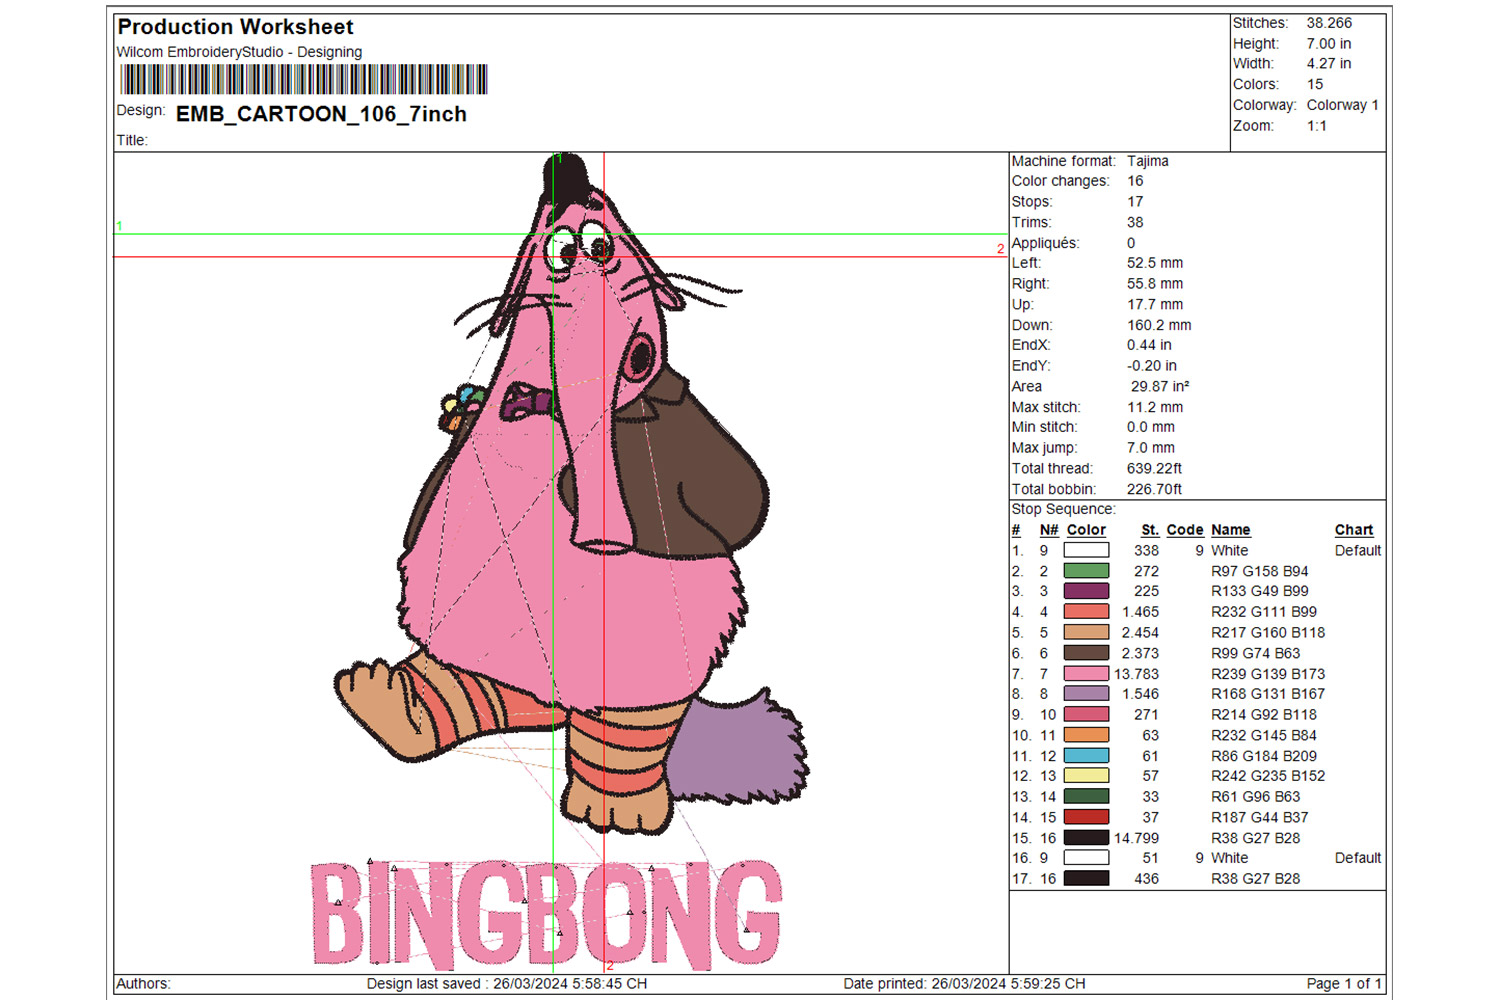This screenshot has width=1502, height=1000.
Task: Pick the blue swatch for R86 G184 B209
Action: coord(1086,756)
